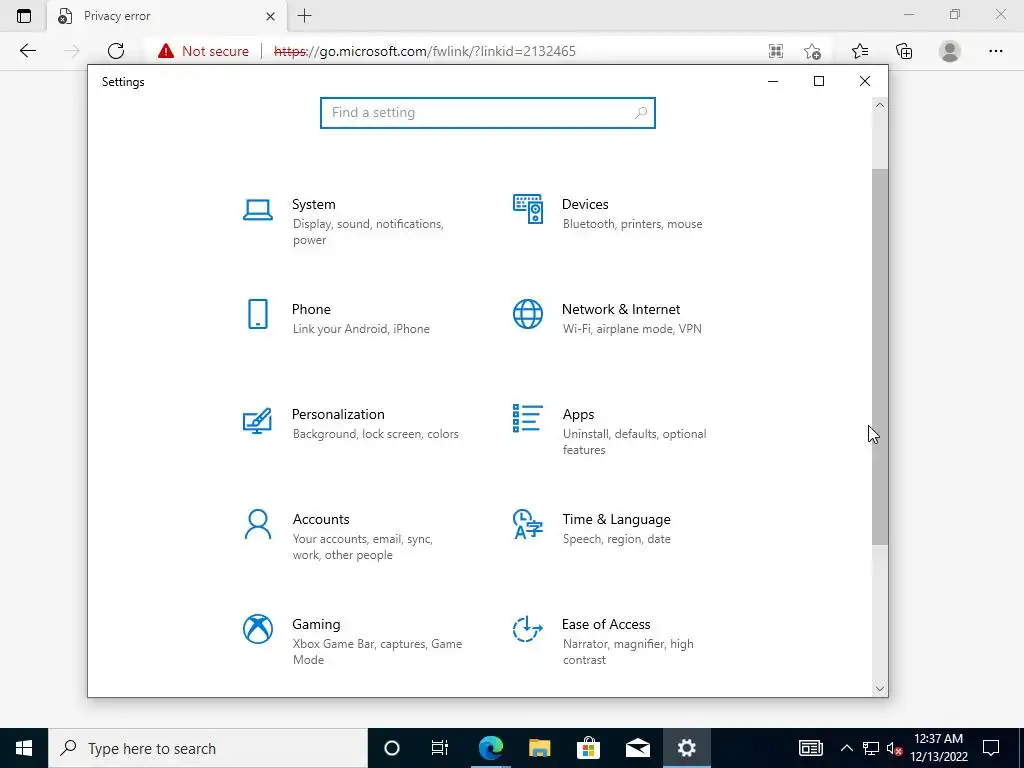Open the Gaming Xbox icon
The image size is (1024, 768).
258,629
